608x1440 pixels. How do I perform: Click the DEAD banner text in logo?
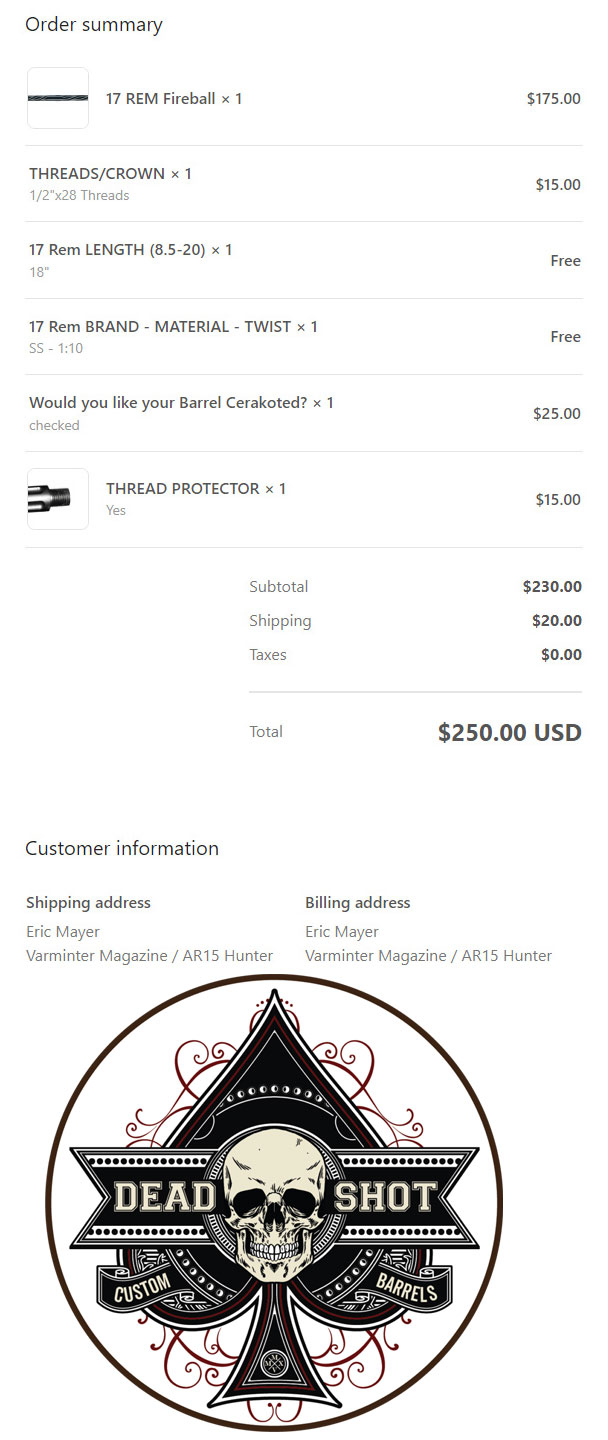164,1197
